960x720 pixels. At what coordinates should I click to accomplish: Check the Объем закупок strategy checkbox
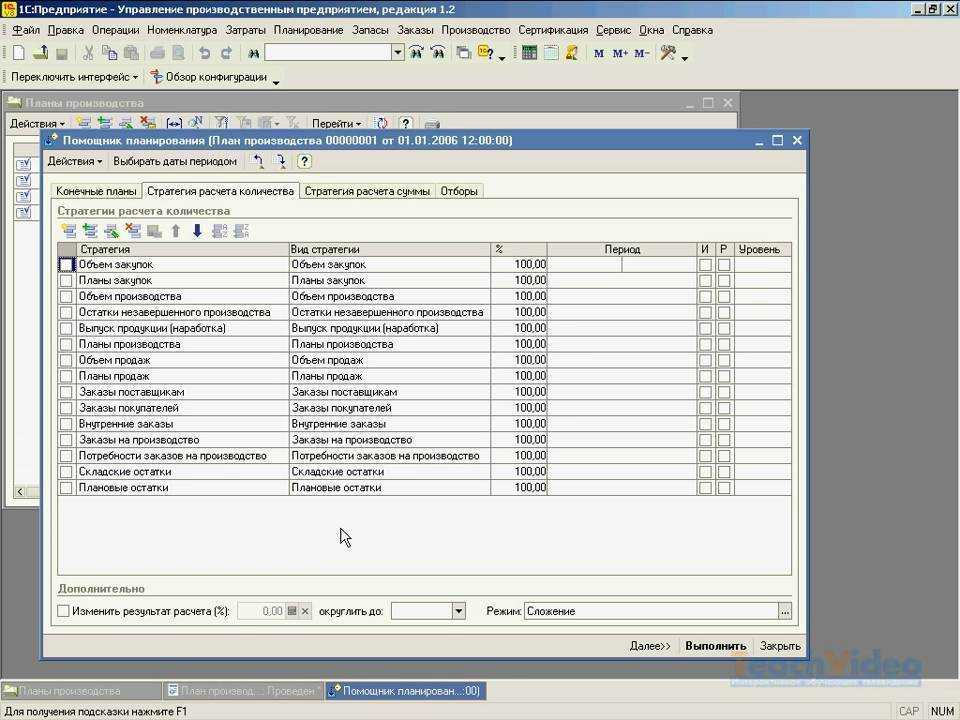pyautogui.click(x=66, y=264)
